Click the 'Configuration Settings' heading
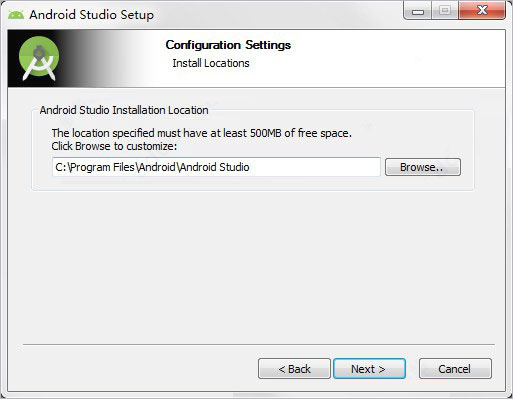This screenshot has height=399, width=513. pyautogui.click(x=228, y=45)
